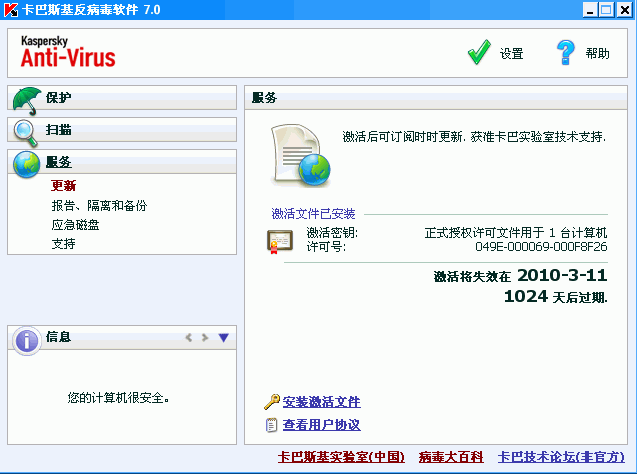Open the 病毒大百科 link
Viewport: 637px width, 474px height.
click(x=451, y=457)
